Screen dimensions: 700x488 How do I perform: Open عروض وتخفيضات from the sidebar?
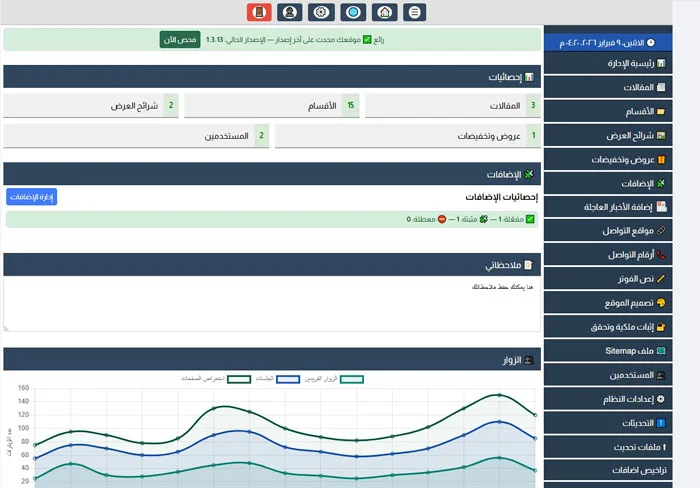(x=621, y=159)
